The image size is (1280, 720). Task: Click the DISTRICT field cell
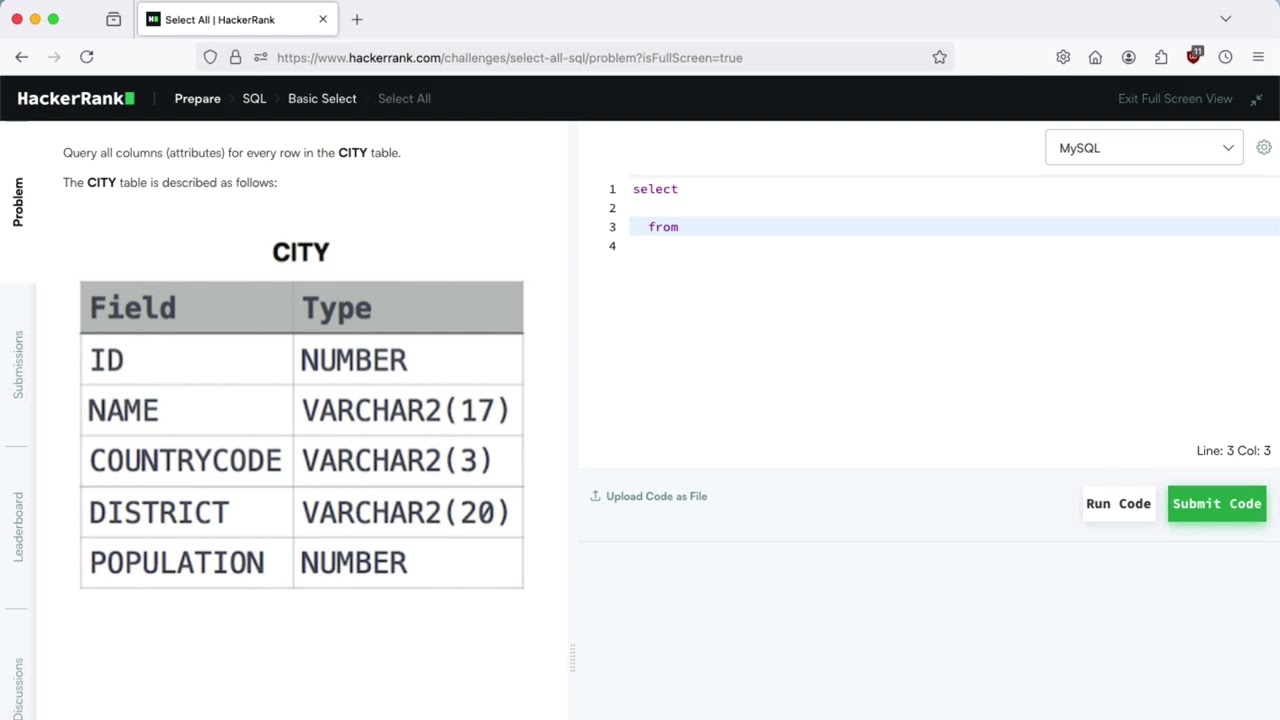tap(186, 512)
